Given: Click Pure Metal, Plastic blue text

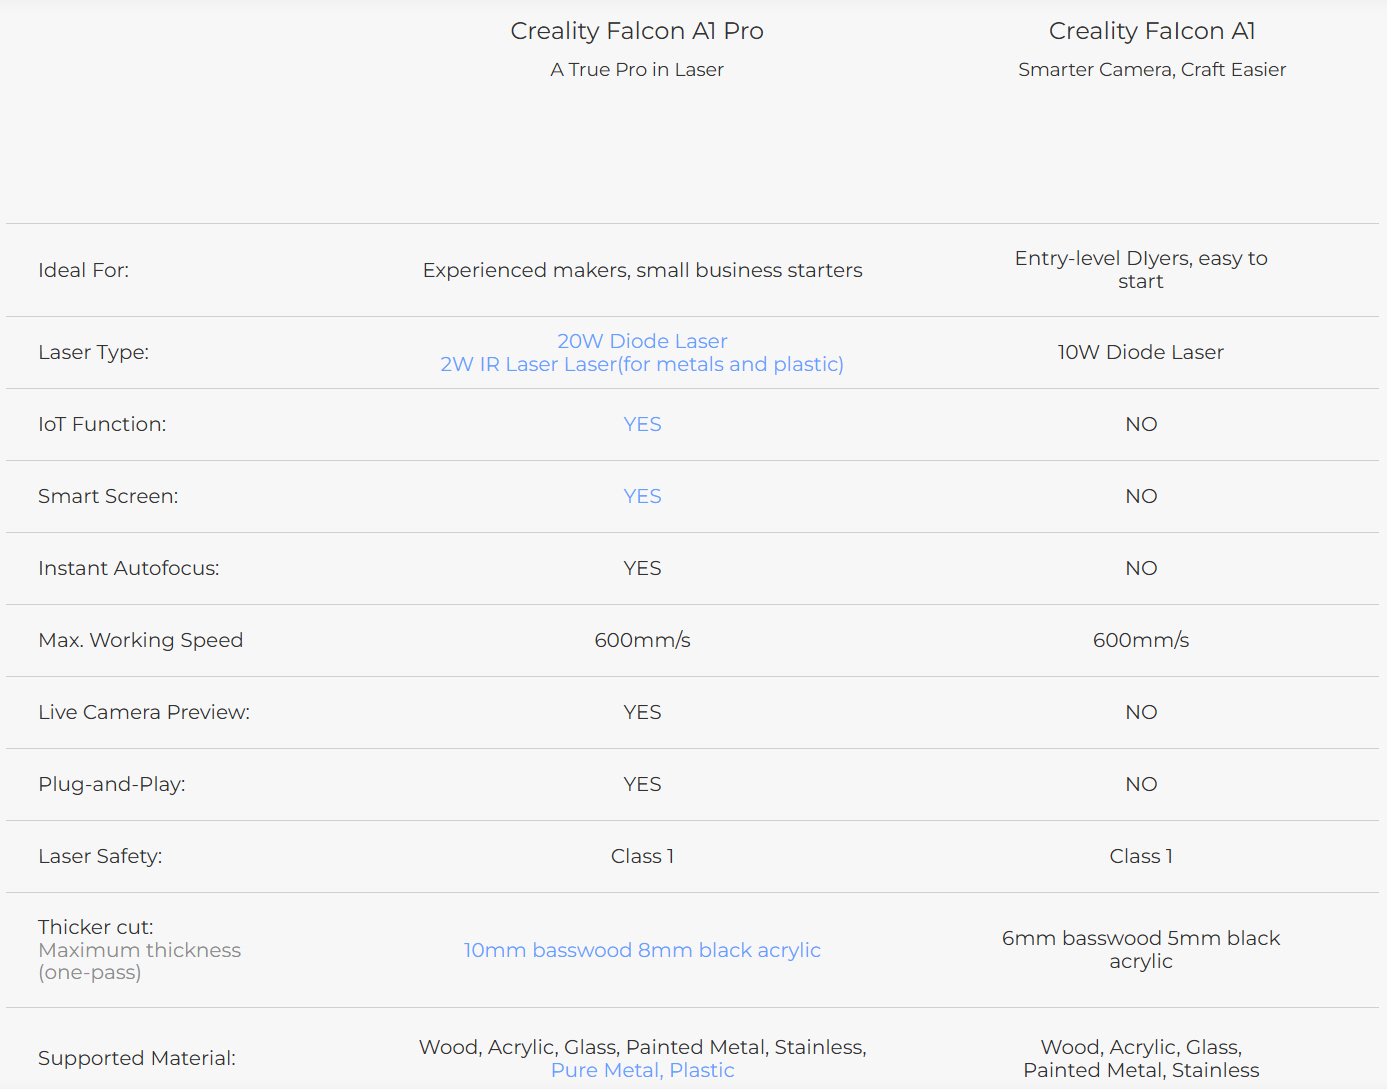Looking at the screenshot, I should tap(642, 1070).
